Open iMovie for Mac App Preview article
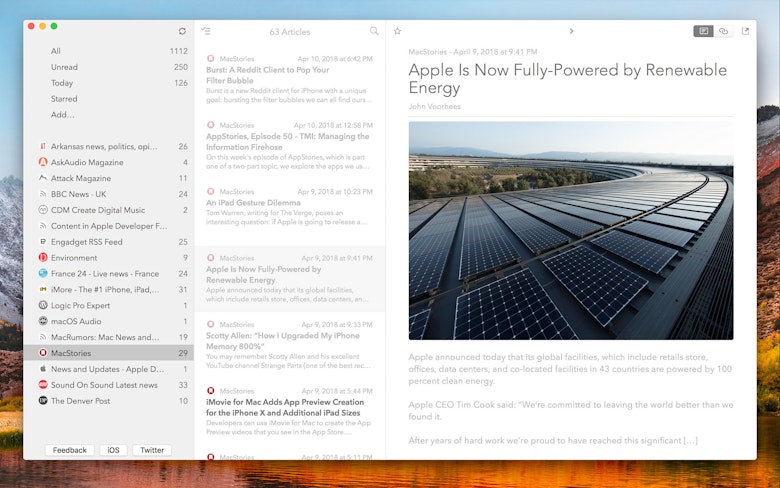This screenshot has width=780, height=488. coord(290,411)
